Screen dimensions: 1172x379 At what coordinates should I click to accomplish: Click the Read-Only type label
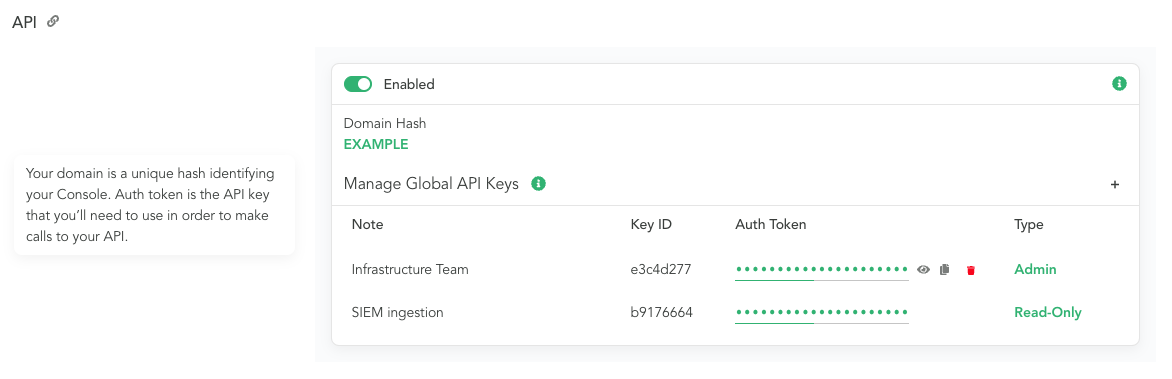coord(1048,312)
